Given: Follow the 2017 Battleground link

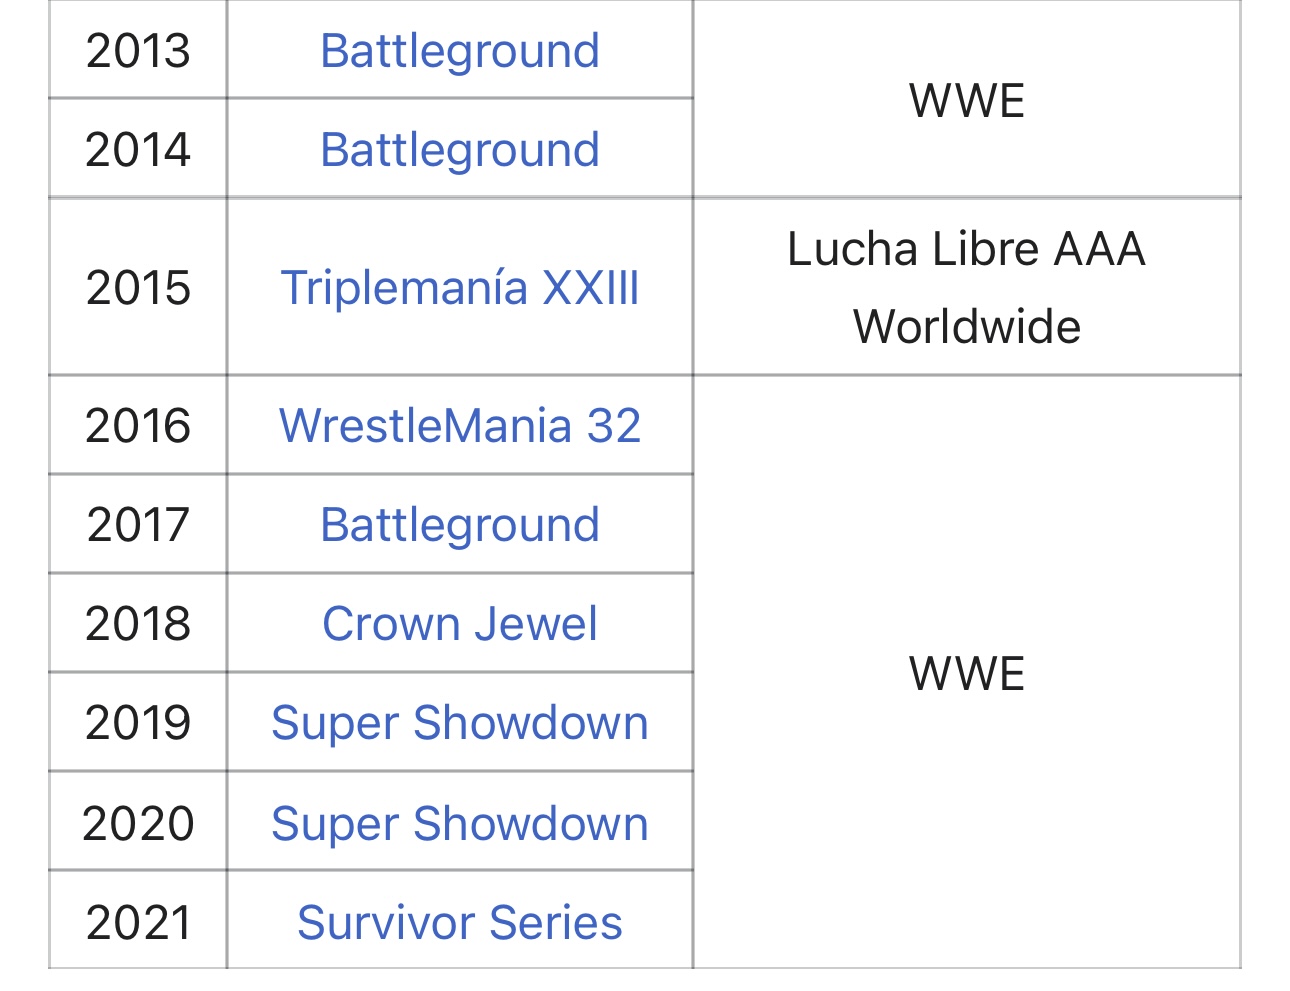Looking at the screenshot, I should [459, 525].
